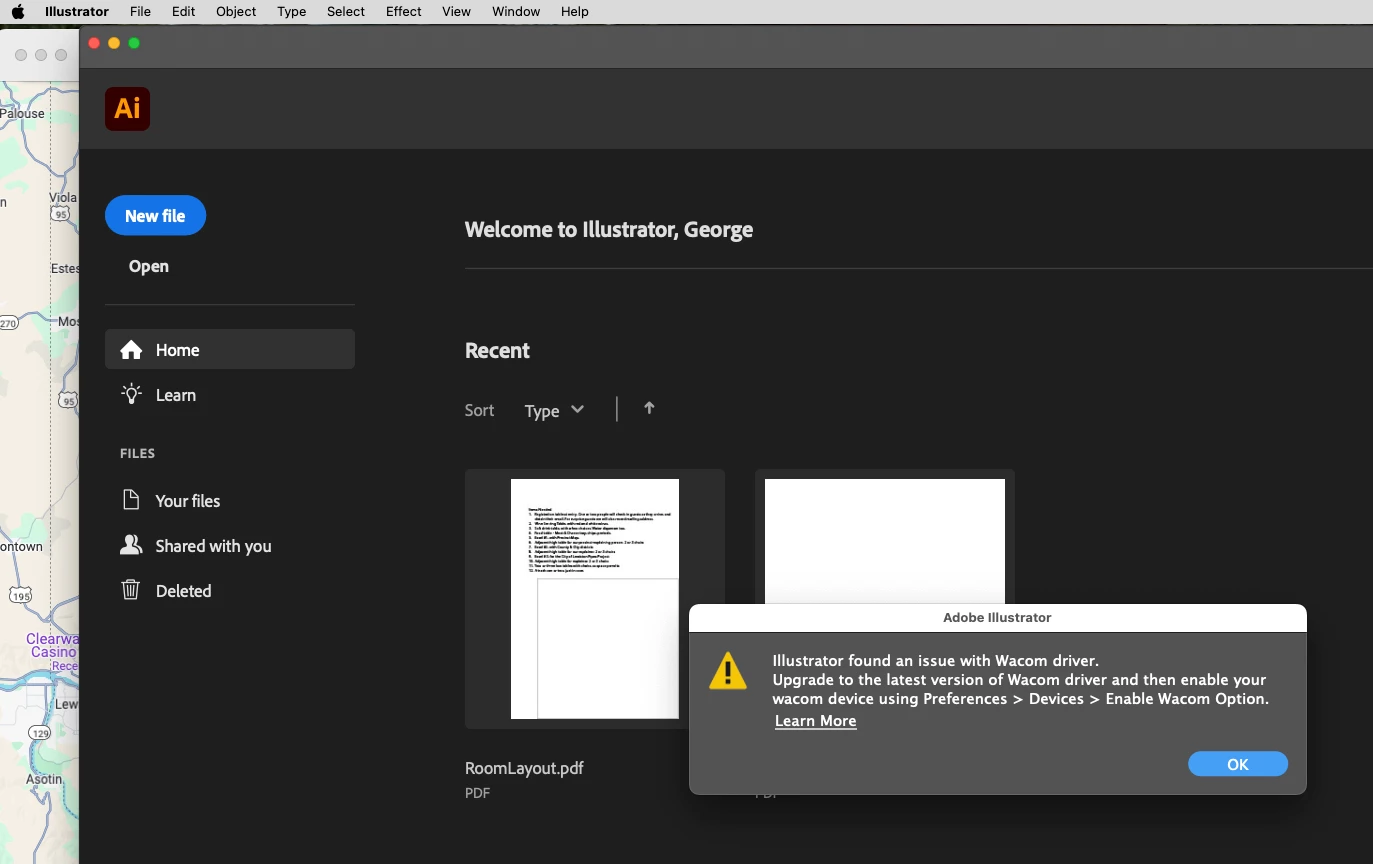
Task: Open the RoomLayout.pdf thumbnail
Action: click(595, 599)
